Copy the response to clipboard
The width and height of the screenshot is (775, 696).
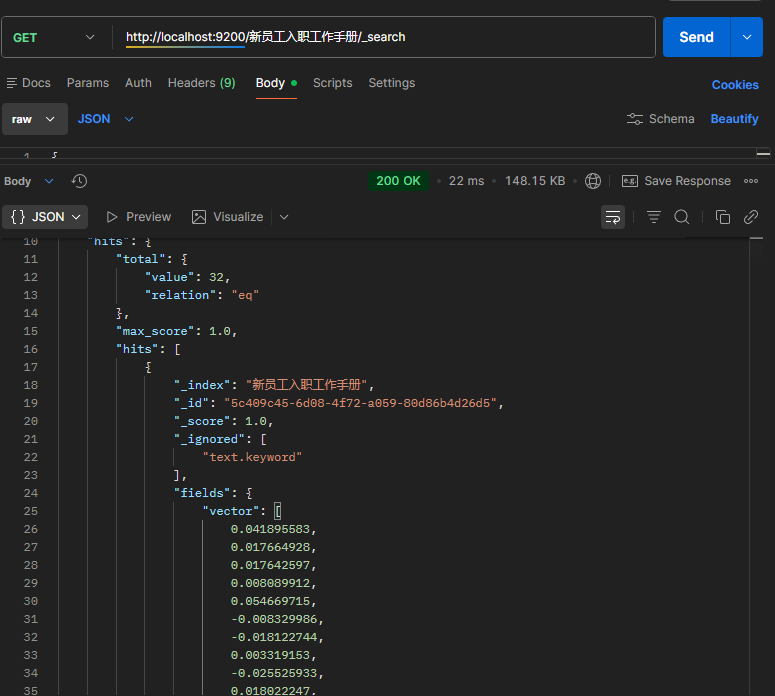723,217
